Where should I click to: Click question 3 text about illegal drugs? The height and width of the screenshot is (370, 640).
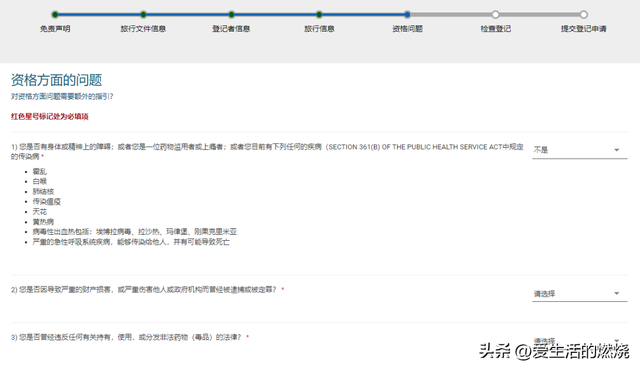(x=126, y=337)
